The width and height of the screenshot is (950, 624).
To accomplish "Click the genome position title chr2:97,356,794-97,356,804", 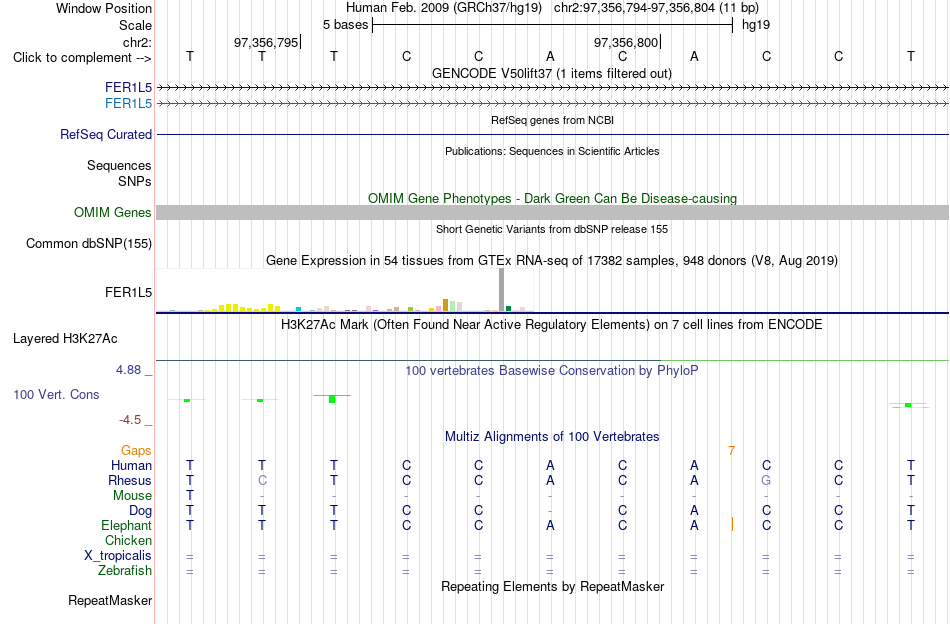I will tap(656, 8).
